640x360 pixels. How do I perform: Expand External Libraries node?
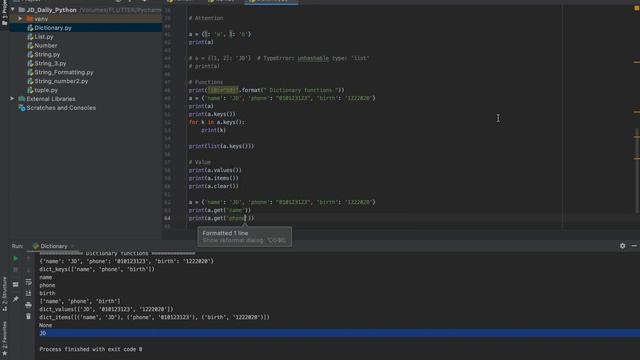tap(12, 99)
